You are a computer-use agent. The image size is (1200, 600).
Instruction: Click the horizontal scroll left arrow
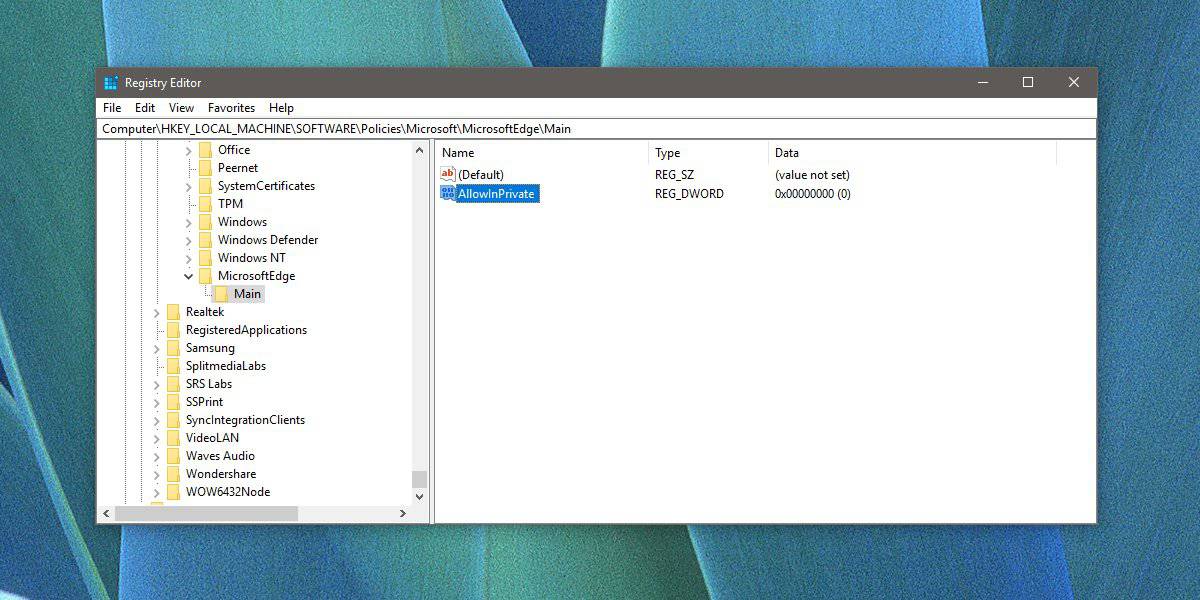107,513
